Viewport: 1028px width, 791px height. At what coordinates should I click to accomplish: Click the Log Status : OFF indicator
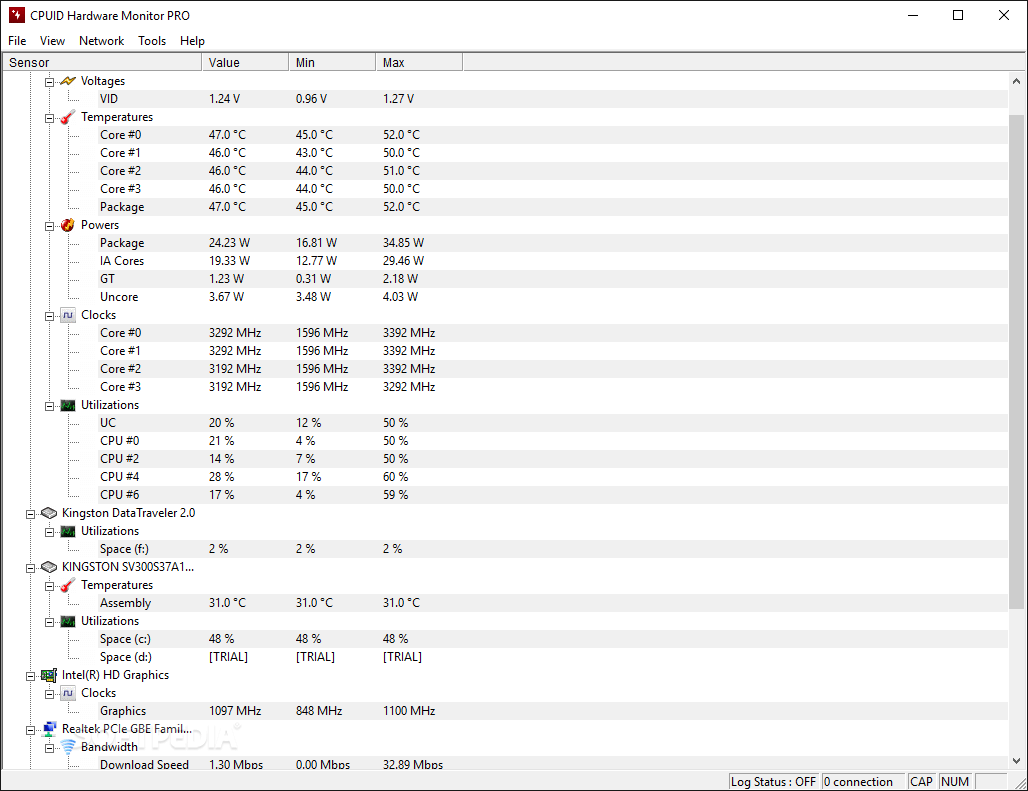(x=774, y=782)
